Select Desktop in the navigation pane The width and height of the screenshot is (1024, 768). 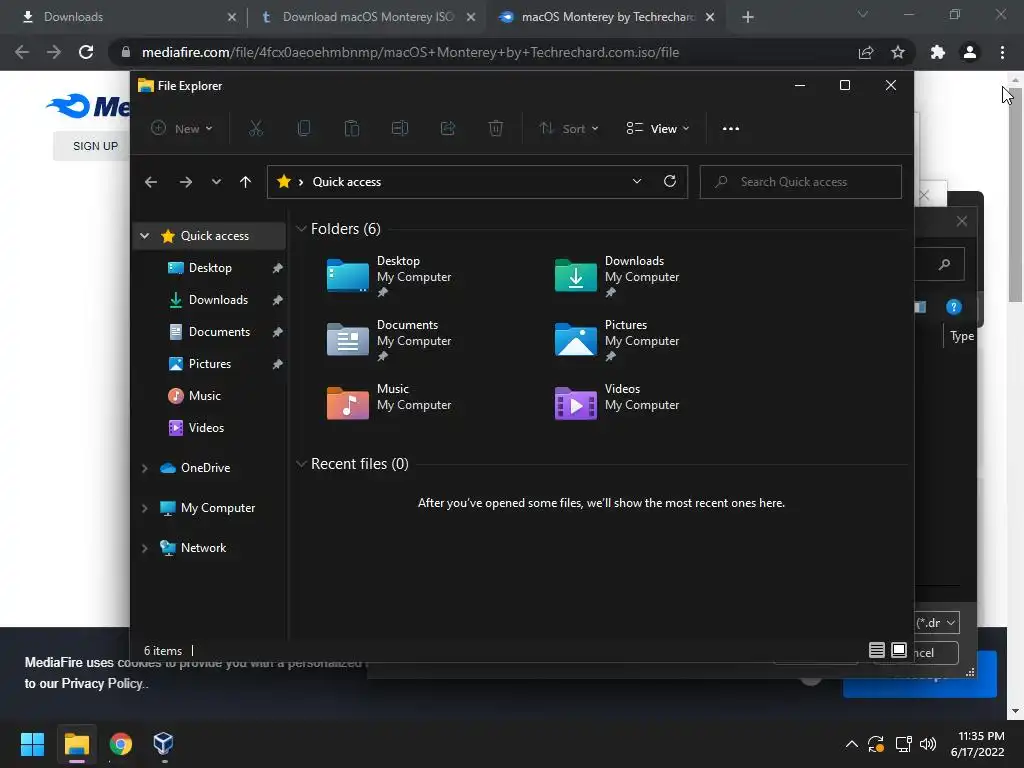210,268
